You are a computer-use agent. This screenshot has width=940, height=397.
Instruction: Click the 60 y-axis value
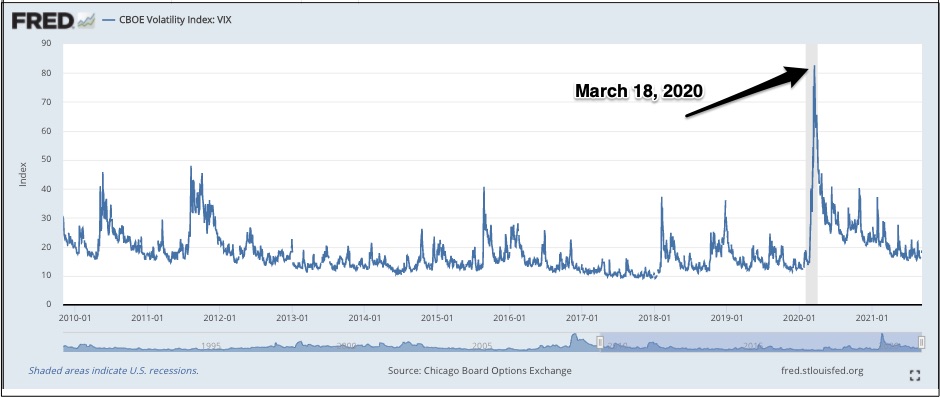coord(46,131)
